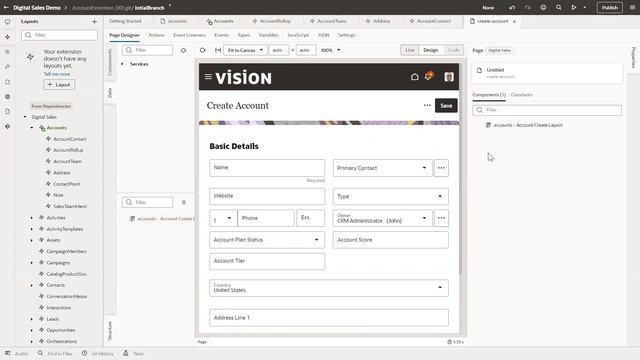Open the Audits panel in status bar
This screenshot has height=360, width=640.
tap(17, 353)
